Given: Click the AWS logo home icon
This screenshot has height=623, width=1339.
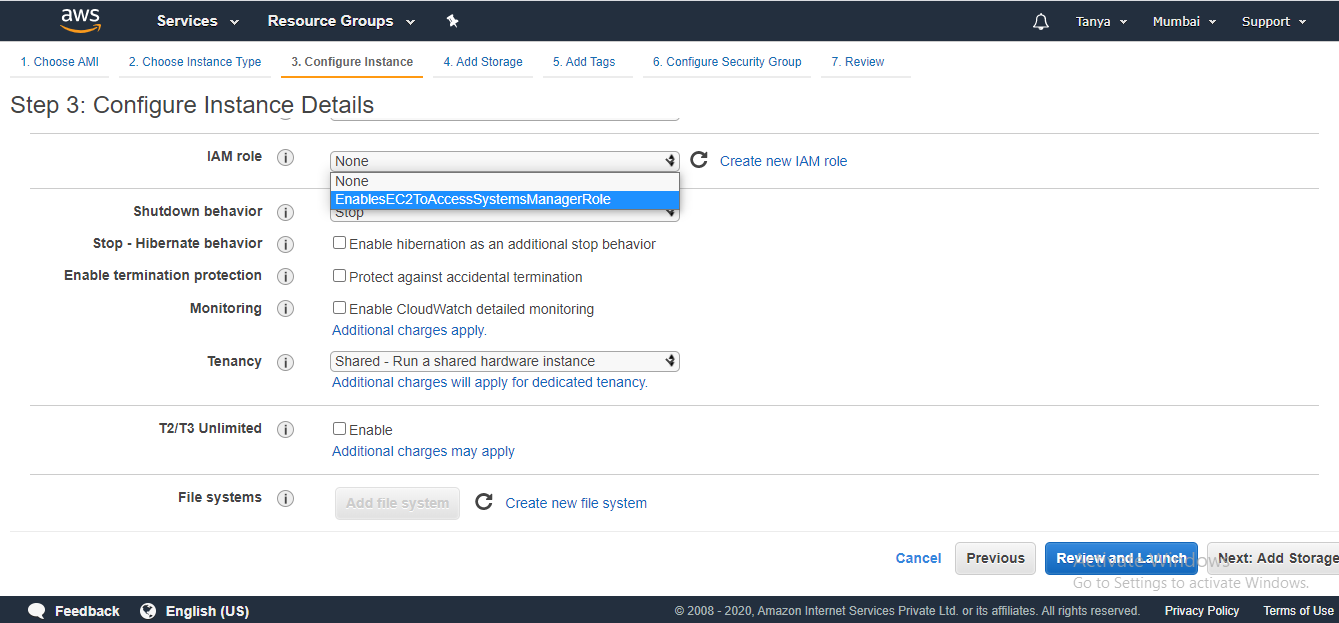Looking at the screenshot, I should [x=81, y=20].
